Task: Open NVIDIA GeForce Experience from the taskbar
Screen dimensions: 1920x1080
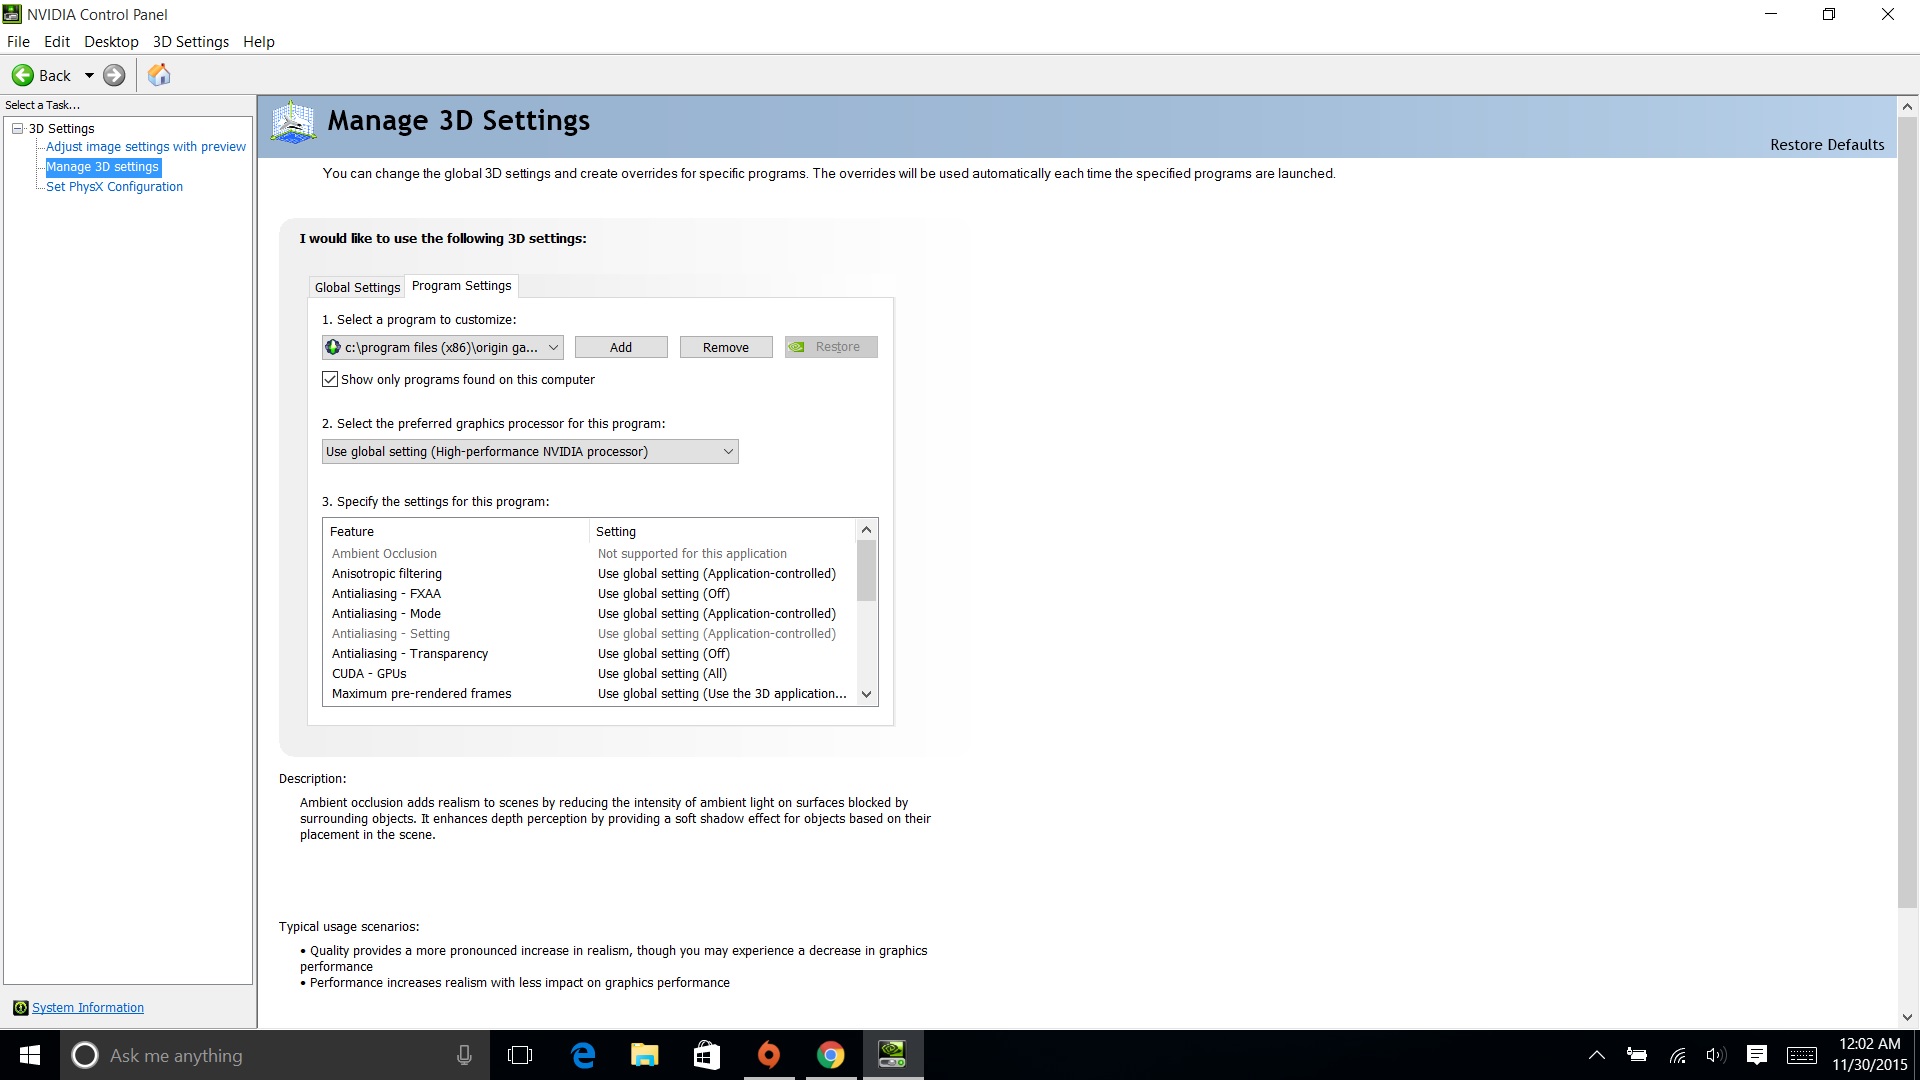Action: [x=893, y=1055]
